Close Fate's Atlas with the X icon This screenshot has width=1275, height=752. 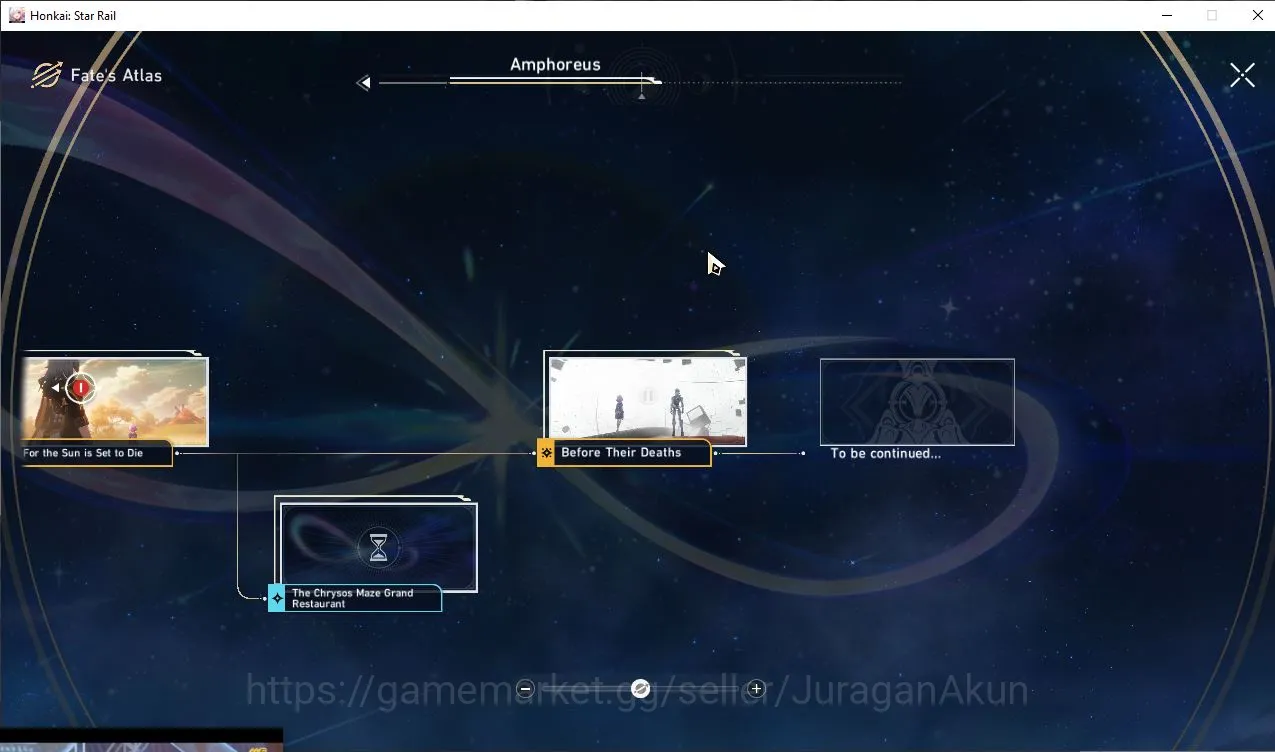point(1242,75)
